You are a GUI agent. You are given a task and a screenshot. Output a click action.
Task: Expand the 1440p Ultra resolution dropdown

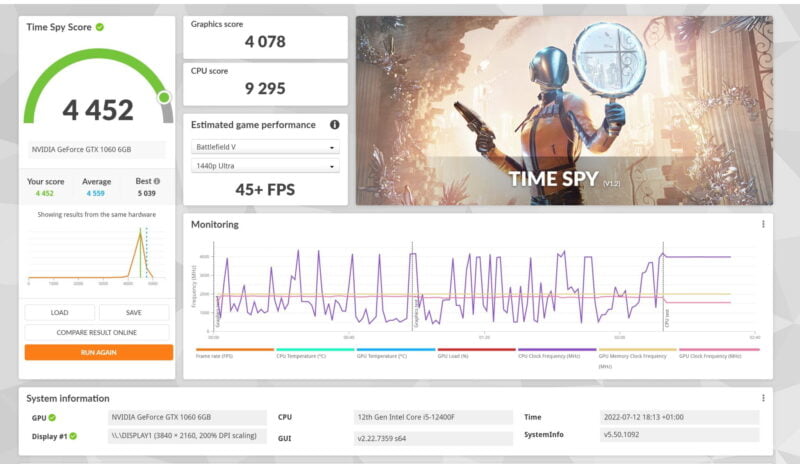point(265,165)
